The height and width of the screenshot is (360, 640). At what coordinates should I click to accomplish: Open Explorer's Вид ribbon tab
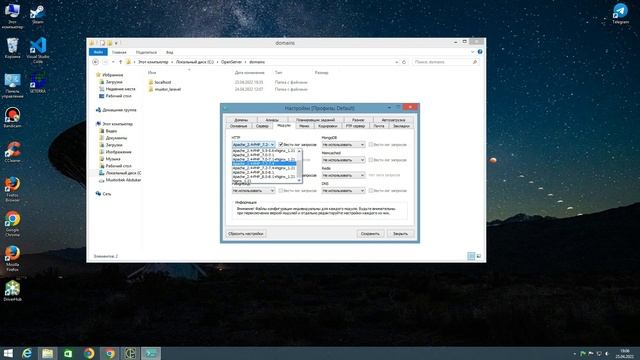point(169,52)
